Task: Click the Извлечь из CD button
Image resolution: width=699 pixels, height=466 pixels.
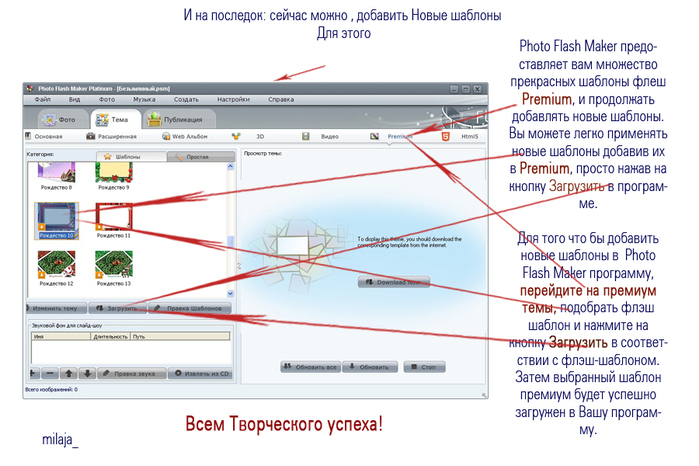Action: click(201, 374)
